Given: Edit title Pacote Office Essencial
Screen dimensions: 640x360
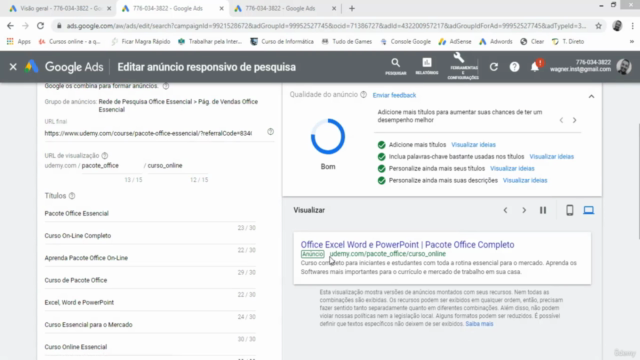Looking at the screenshot, I should (150, 213).
